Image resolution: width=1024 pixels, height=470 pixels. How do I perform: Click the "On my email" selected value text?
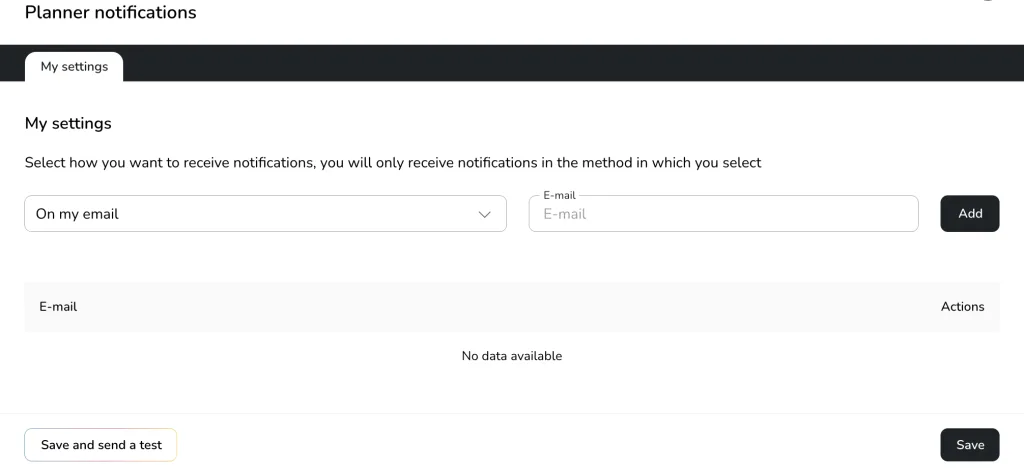77,214
